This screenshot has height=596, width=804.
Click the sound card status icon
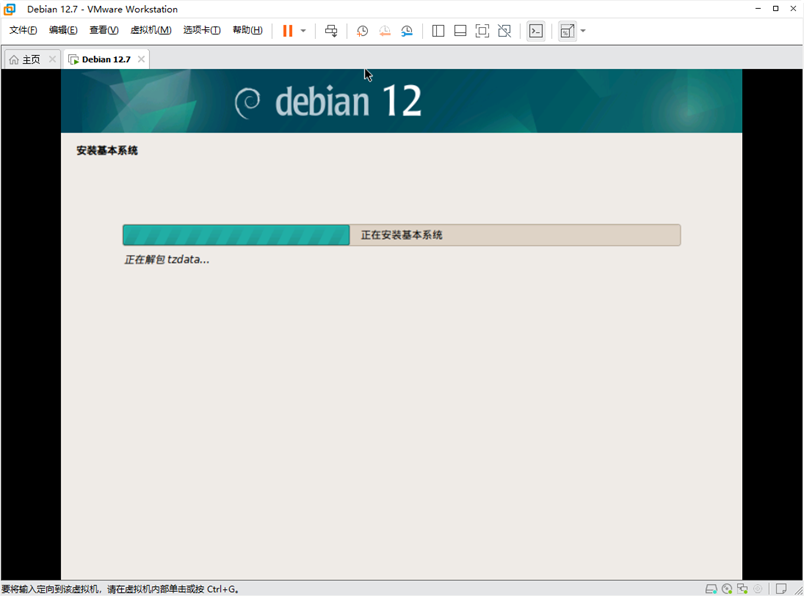[757, 589]
